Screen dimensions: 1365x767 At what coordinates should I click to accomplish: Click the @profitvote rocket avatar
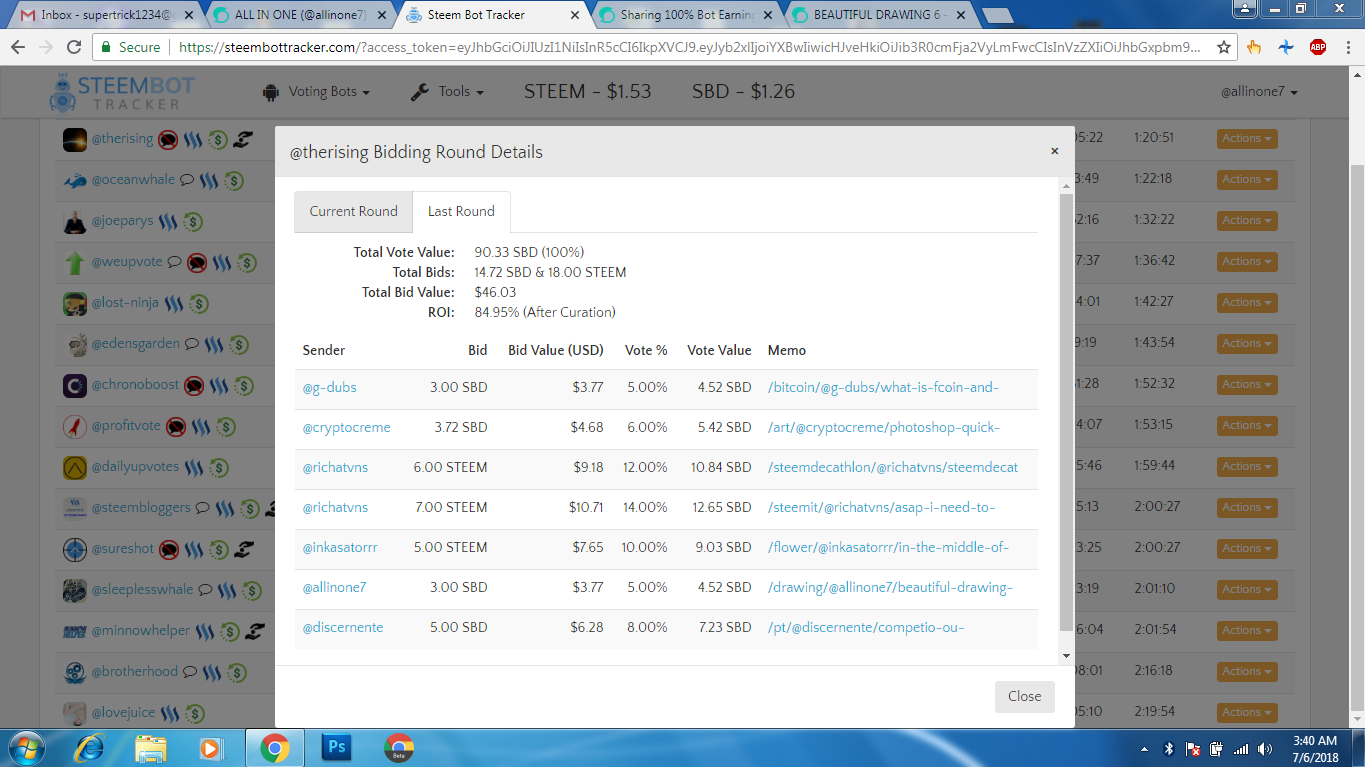pos(75,426)
